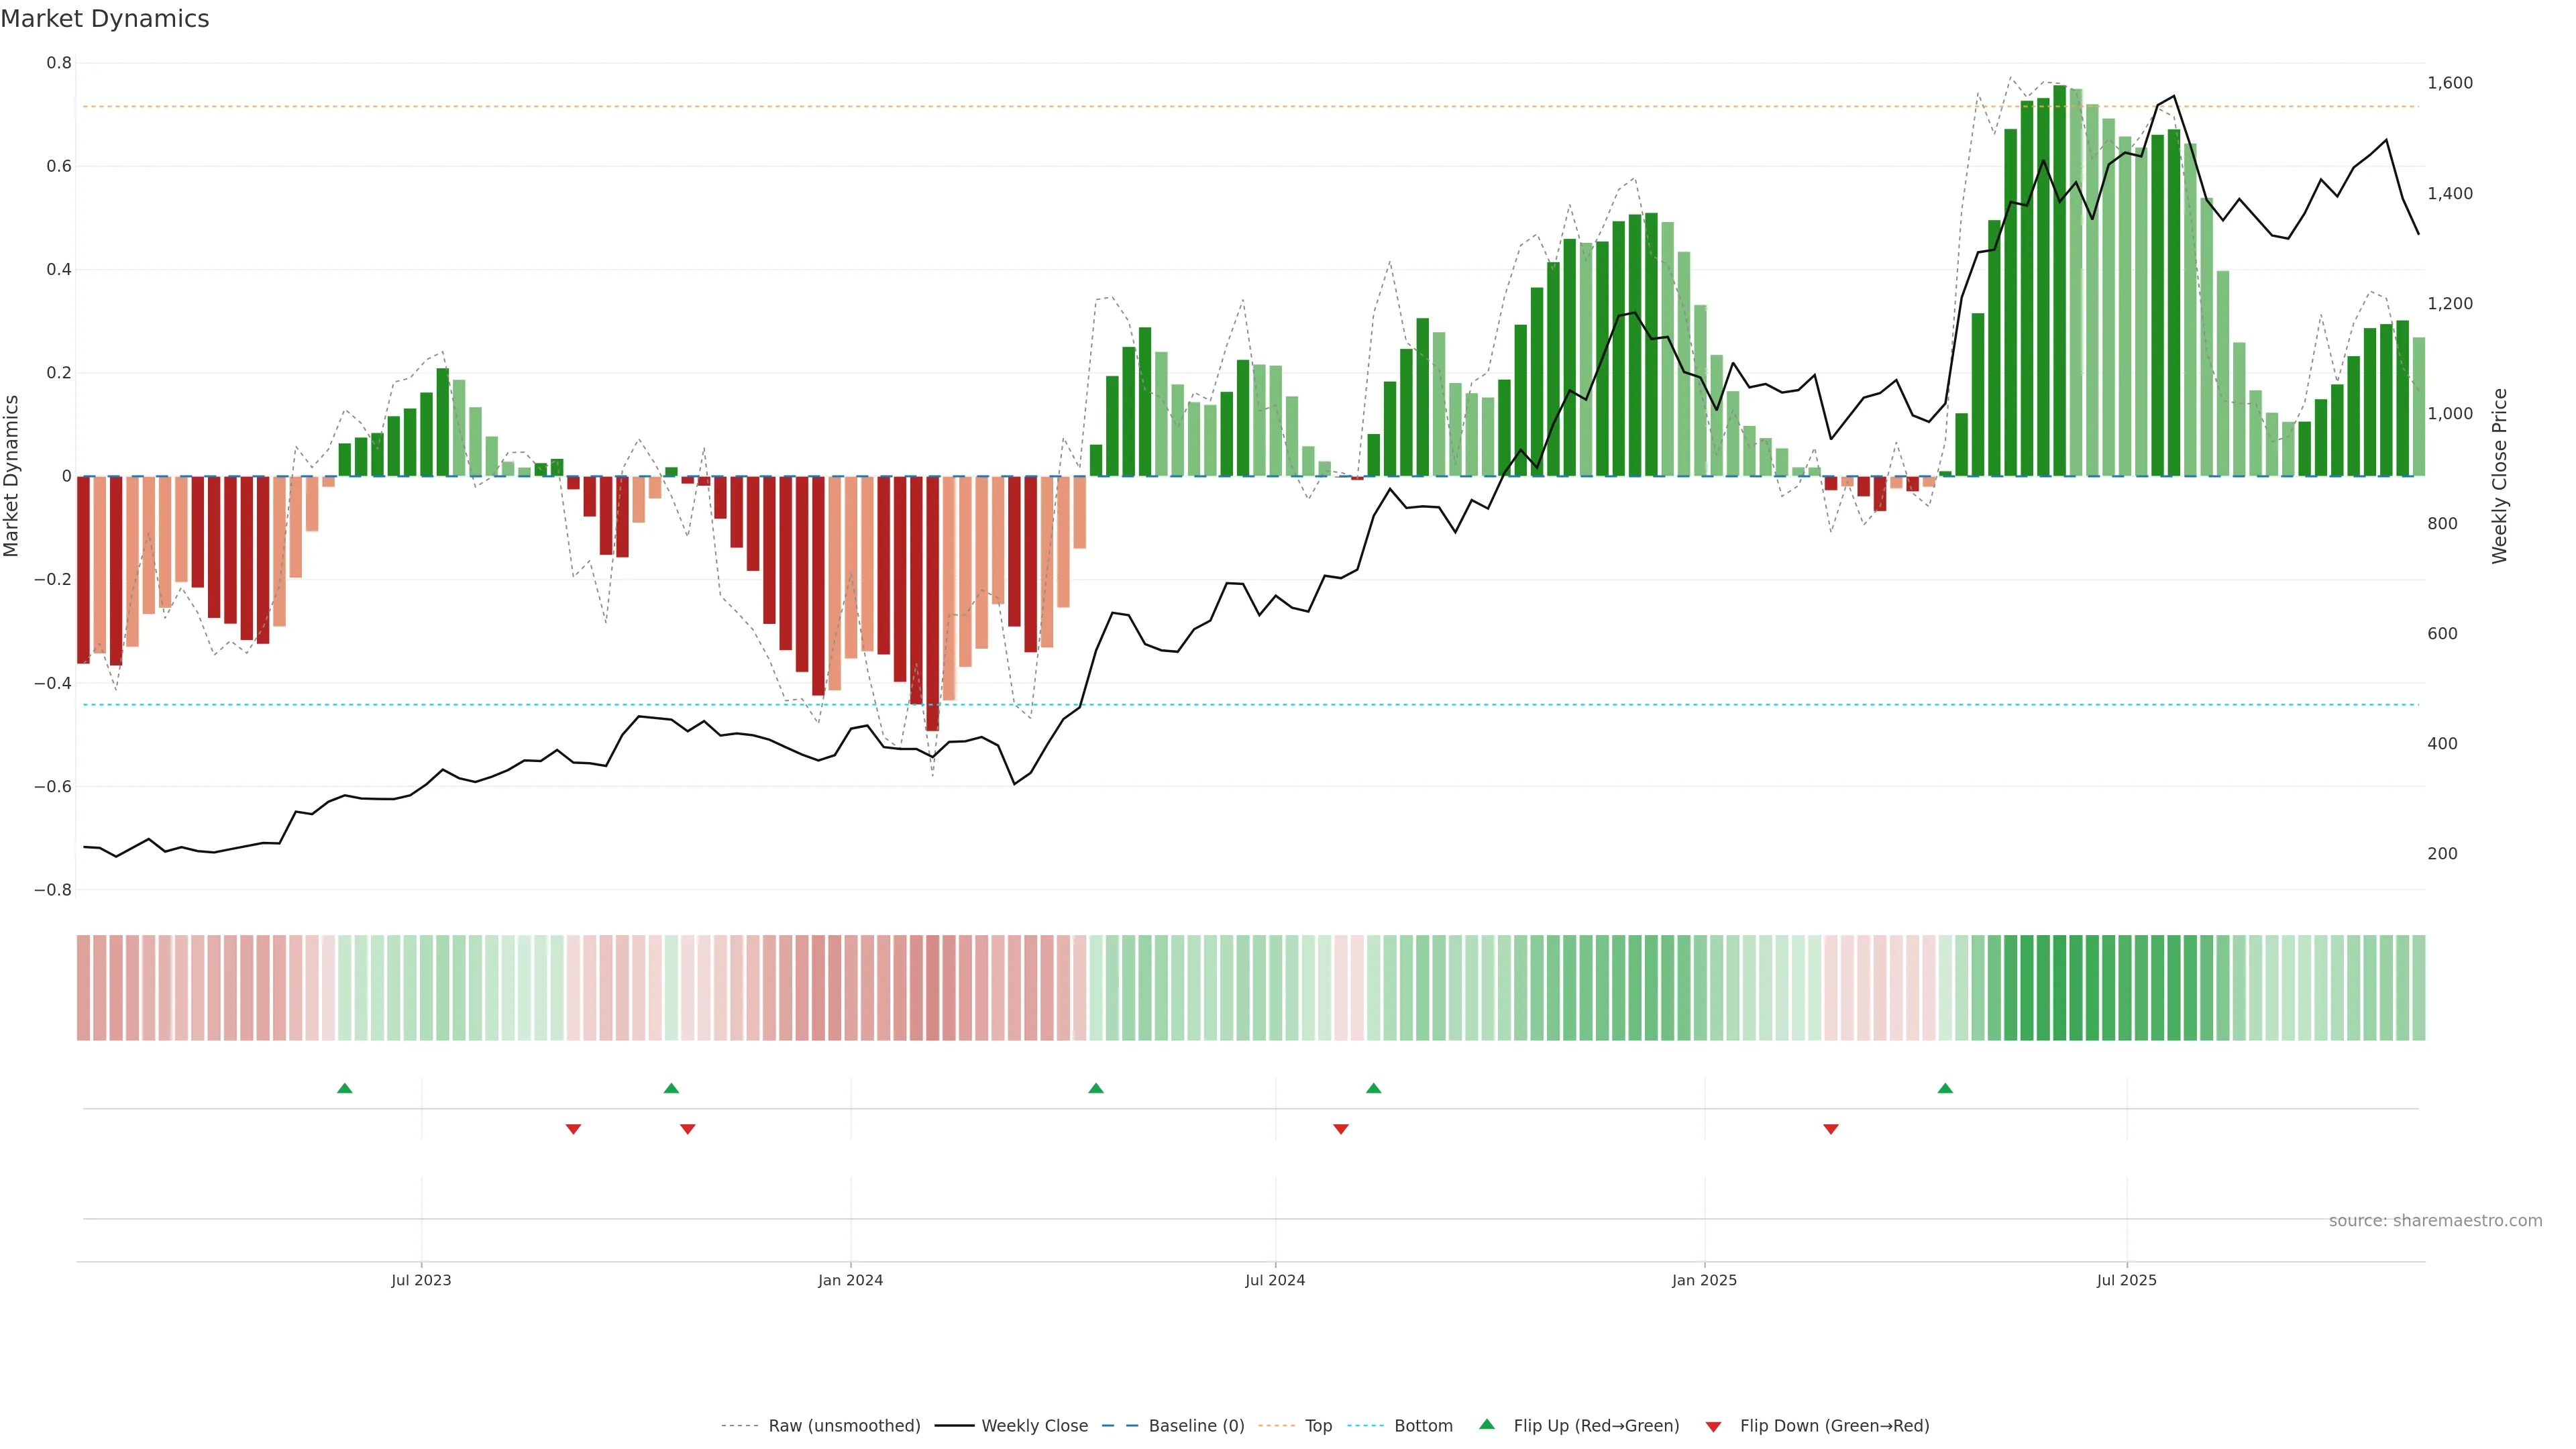Click the darkest green heatmap strip segment
This screenshot has width=2576, height=1449.
(2059, 988)
